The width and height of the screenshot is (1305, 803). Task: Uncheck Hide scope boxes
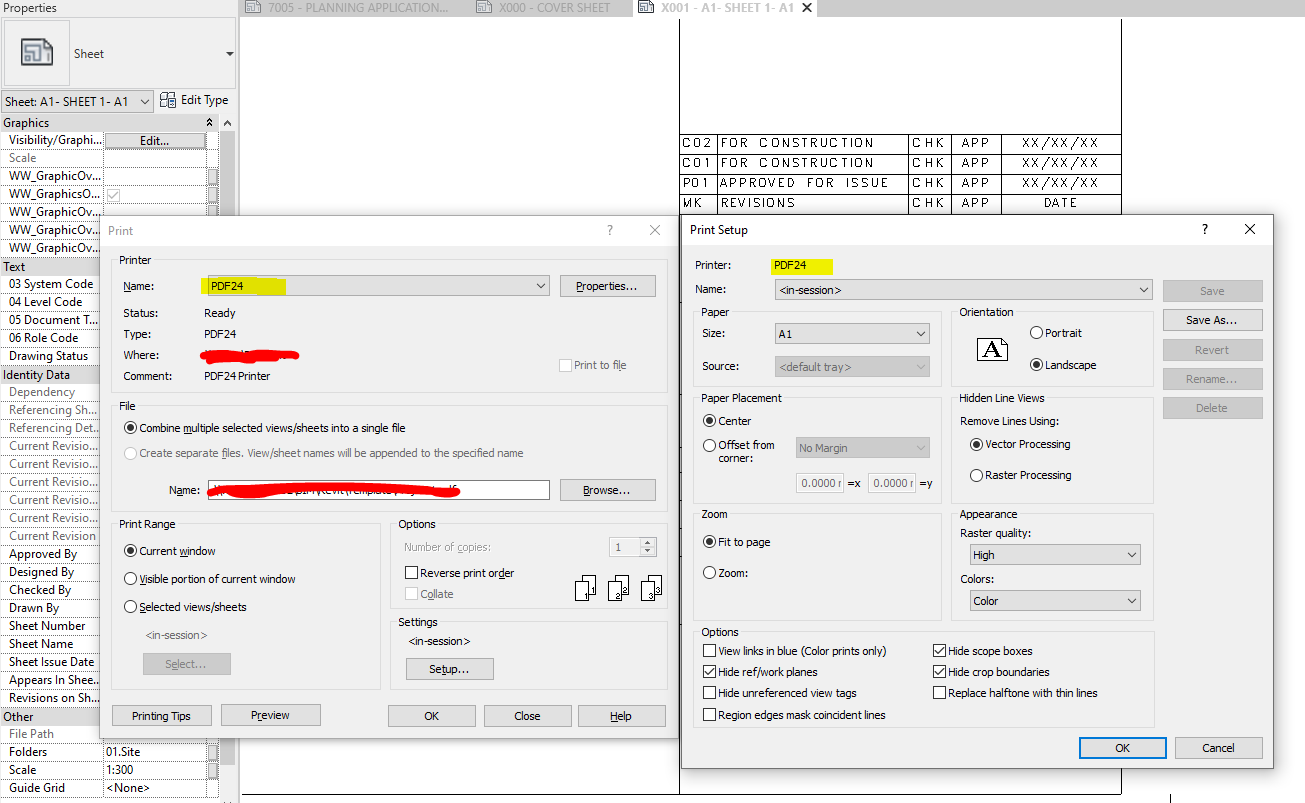(940, 650)
